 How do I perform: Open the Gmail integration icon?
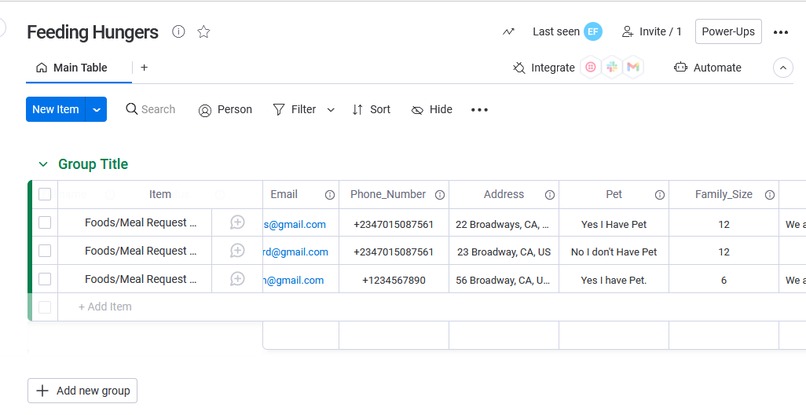click(633, 67)
